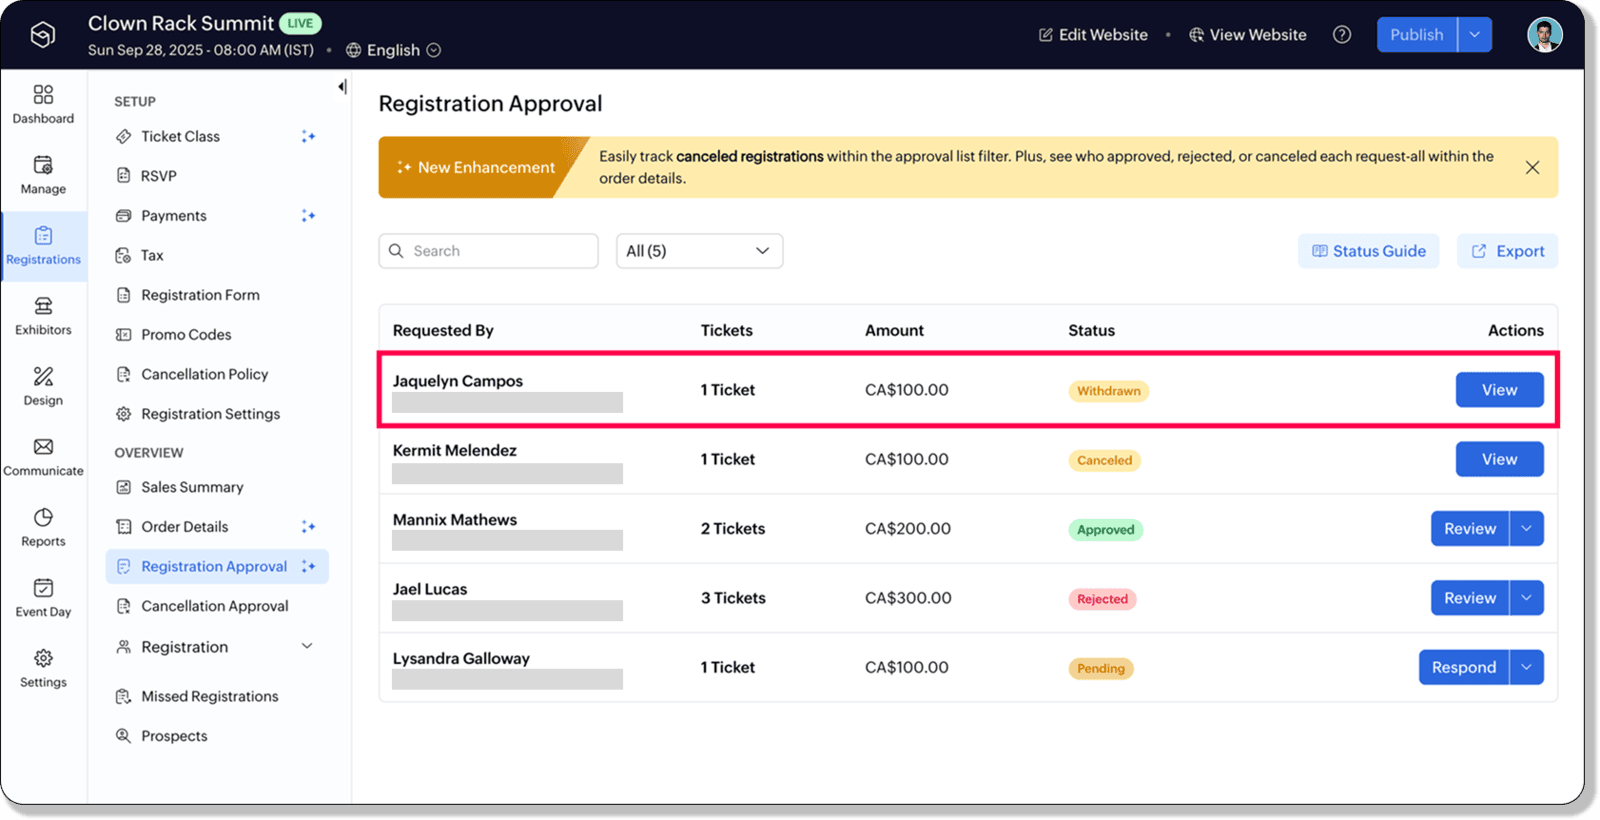The width and height of the screenshot is (1600, 820).
Task: Dismiss the New Enhancement banner
Action: 1532,168
